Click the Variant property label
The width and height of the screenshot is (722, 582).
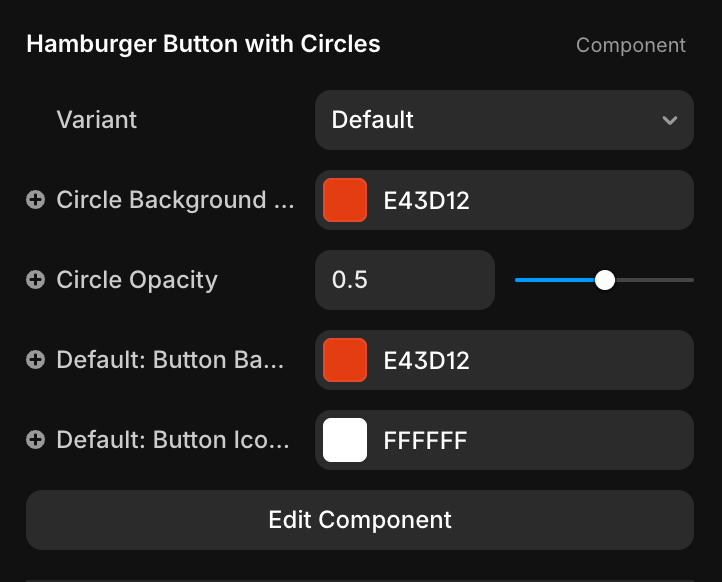click(97, 120)
